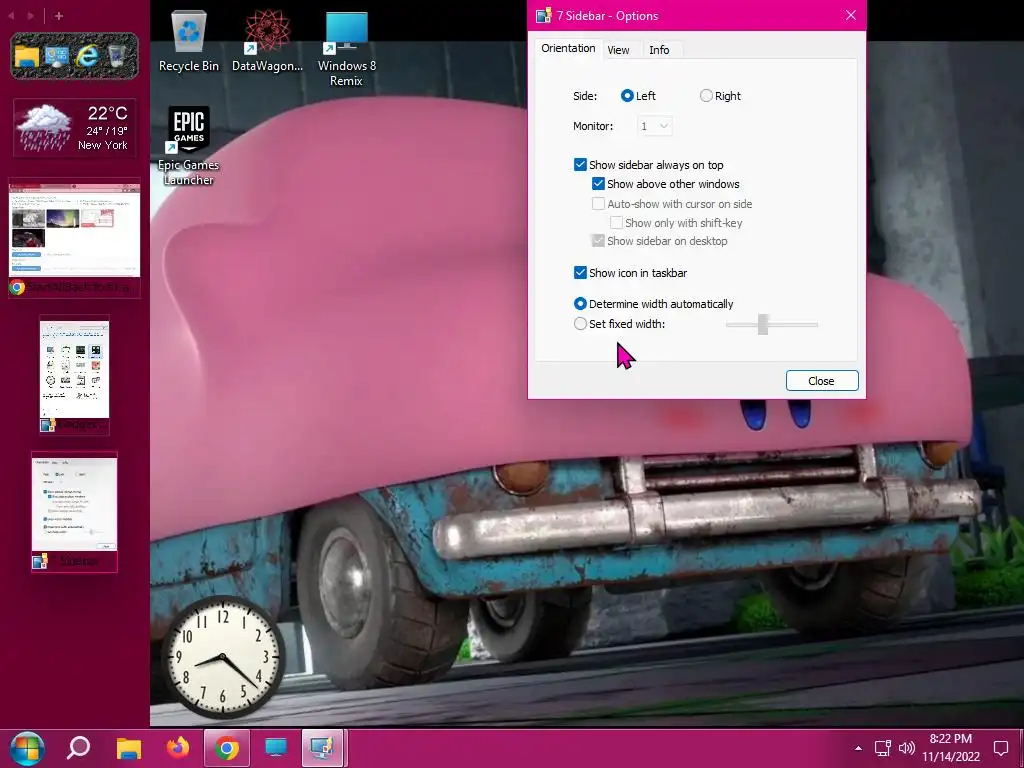Screen dimensions: 1024x768
Task: Switch to the Orientation tab
Action: [x=568, y=48]
